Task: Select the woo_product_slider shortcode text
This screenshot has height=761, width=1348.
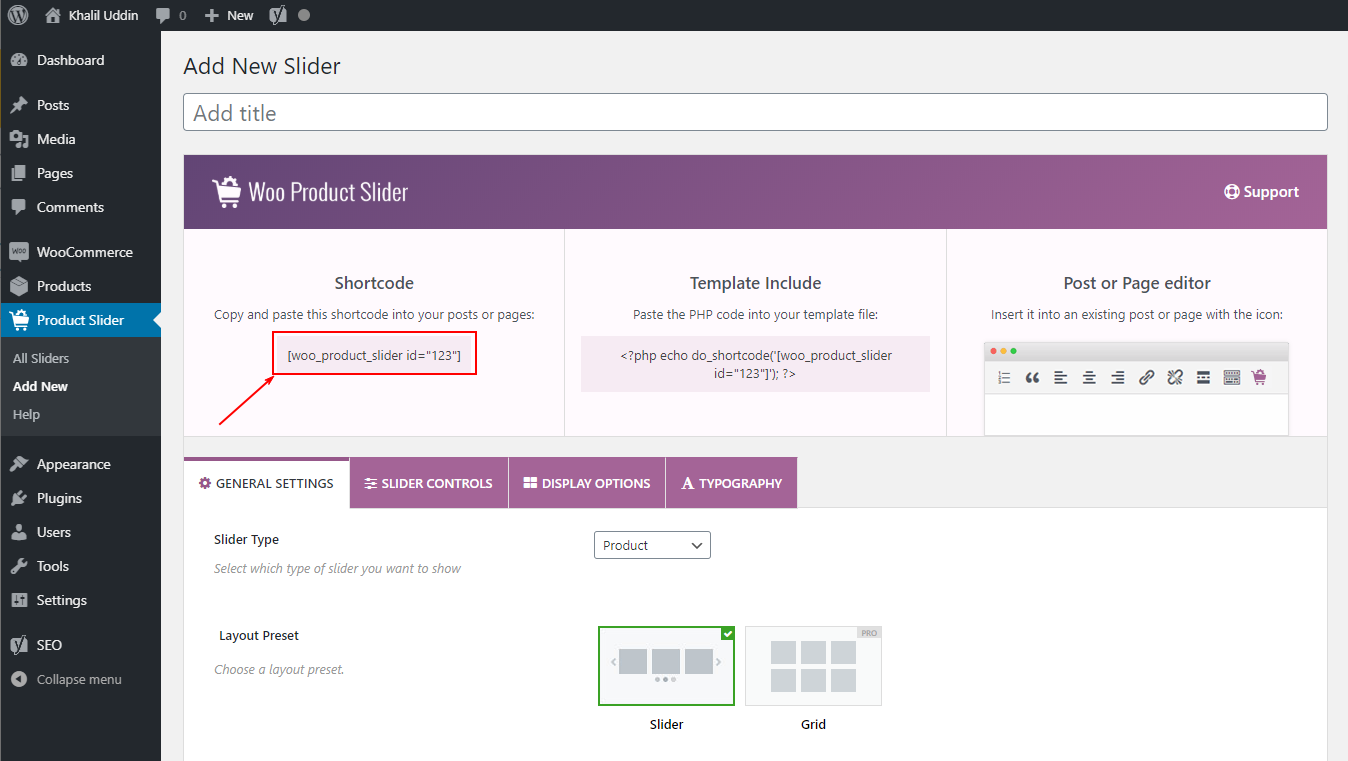Action: point(374,355)
